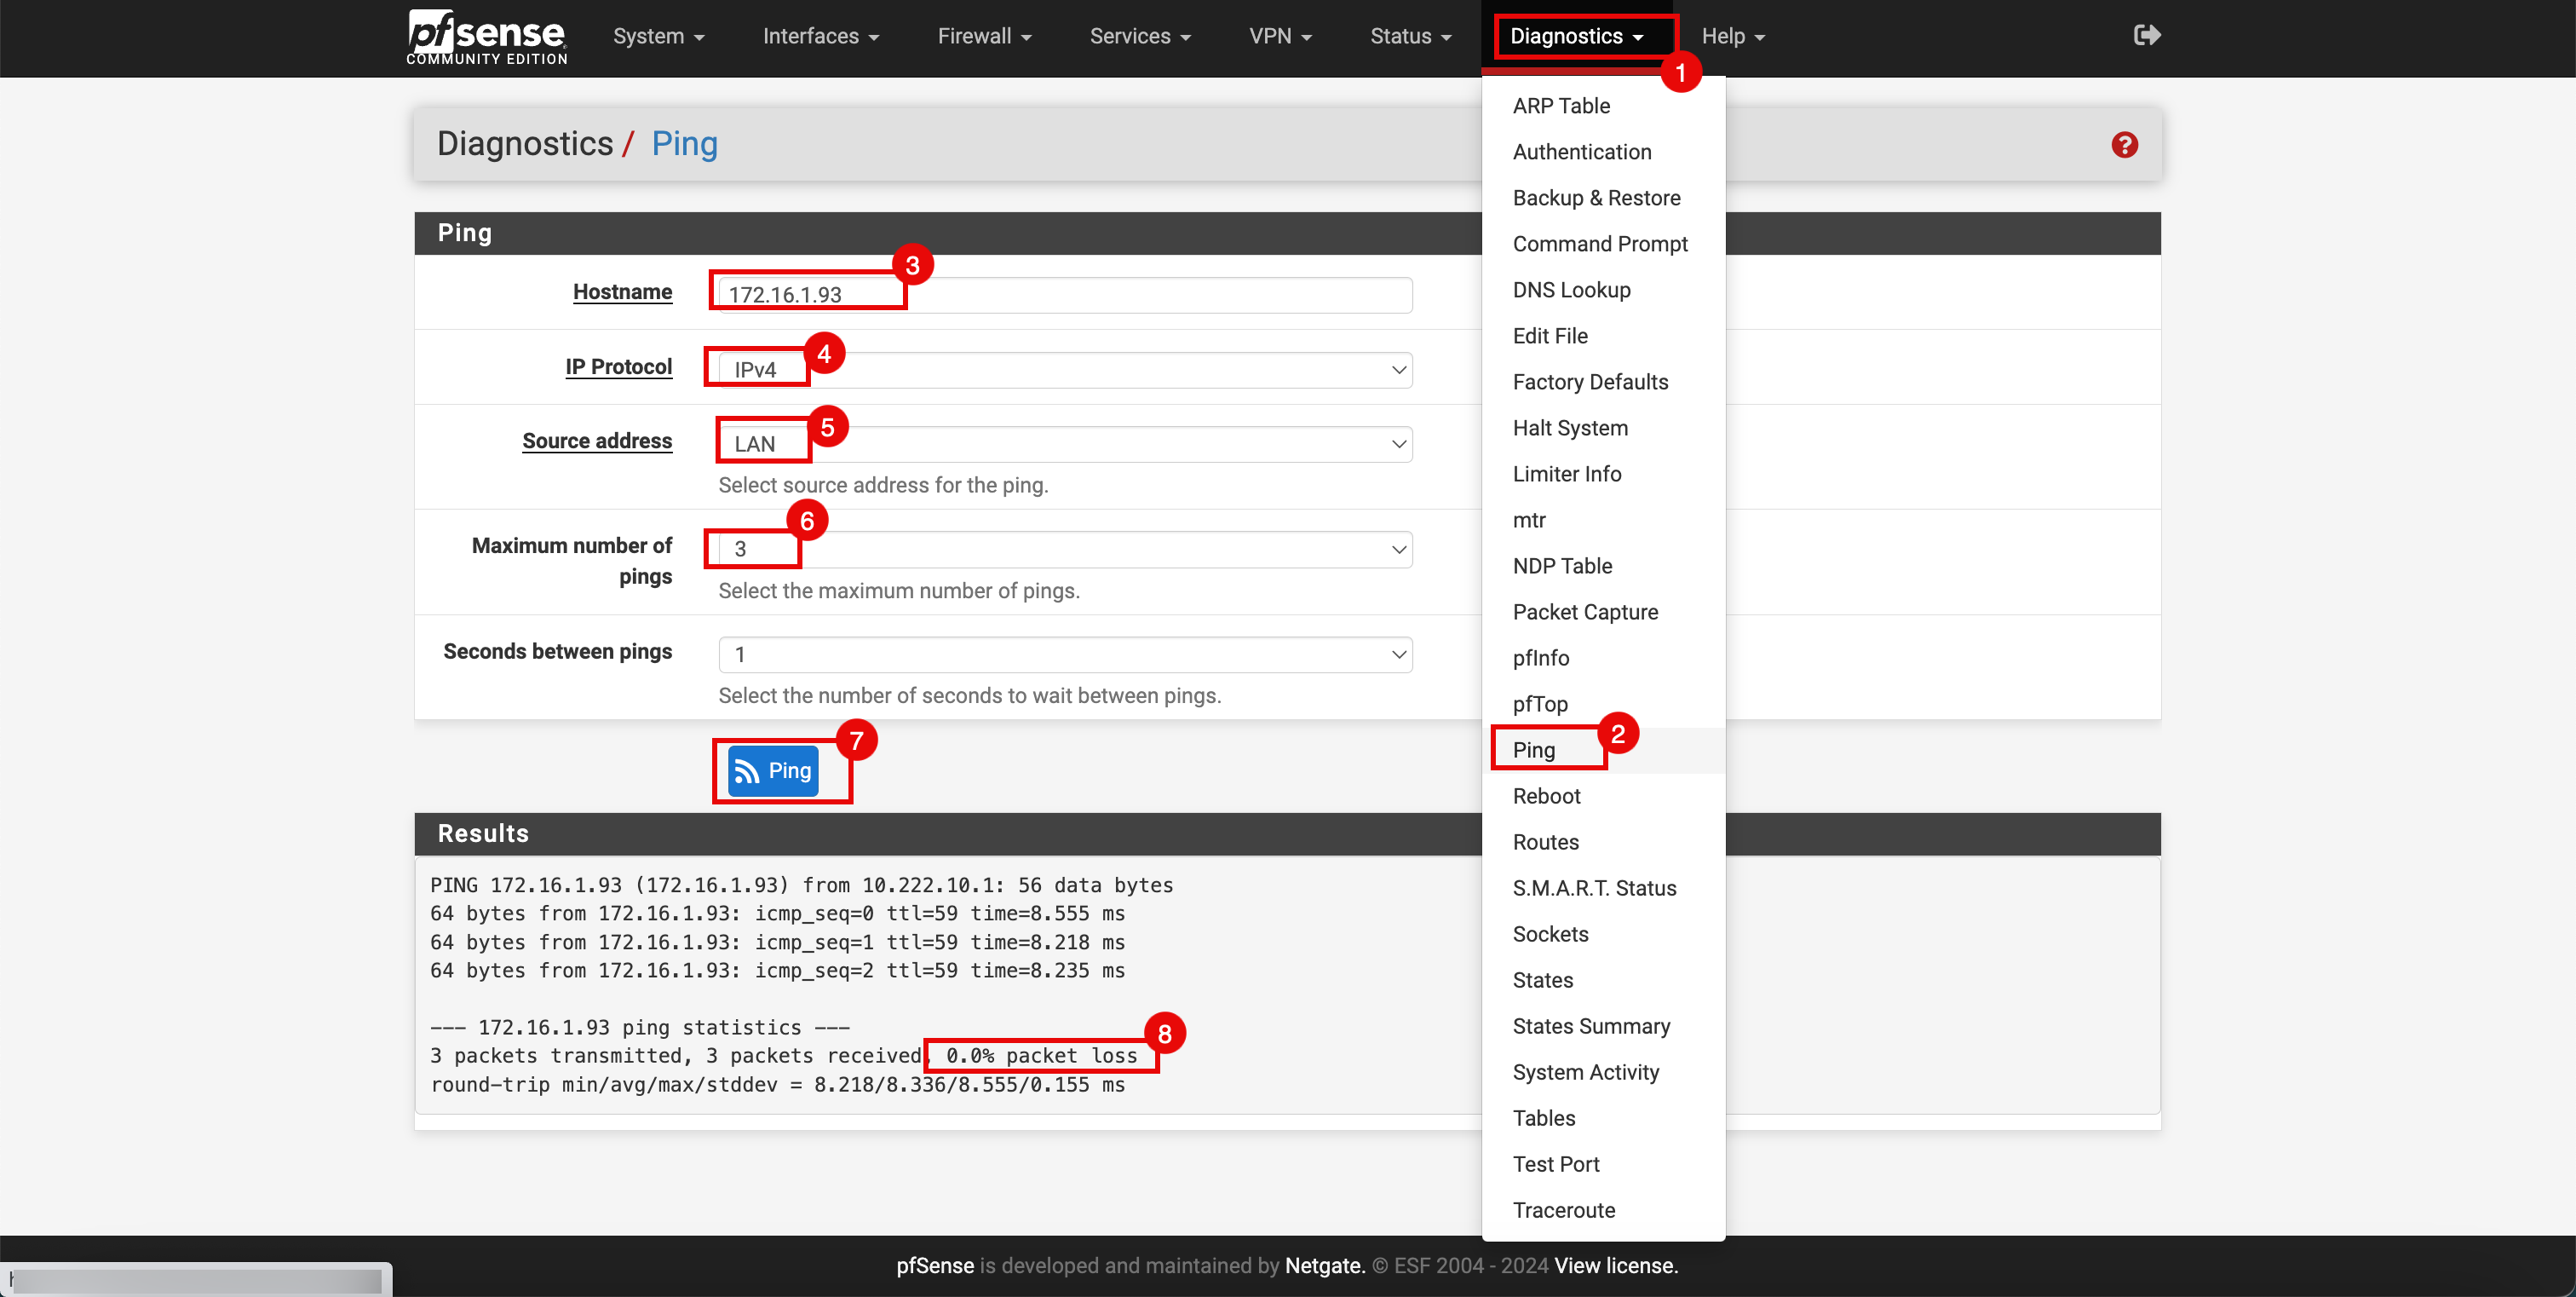
Task: Click the Command Prompt tool
Action: pos(1602,243)
